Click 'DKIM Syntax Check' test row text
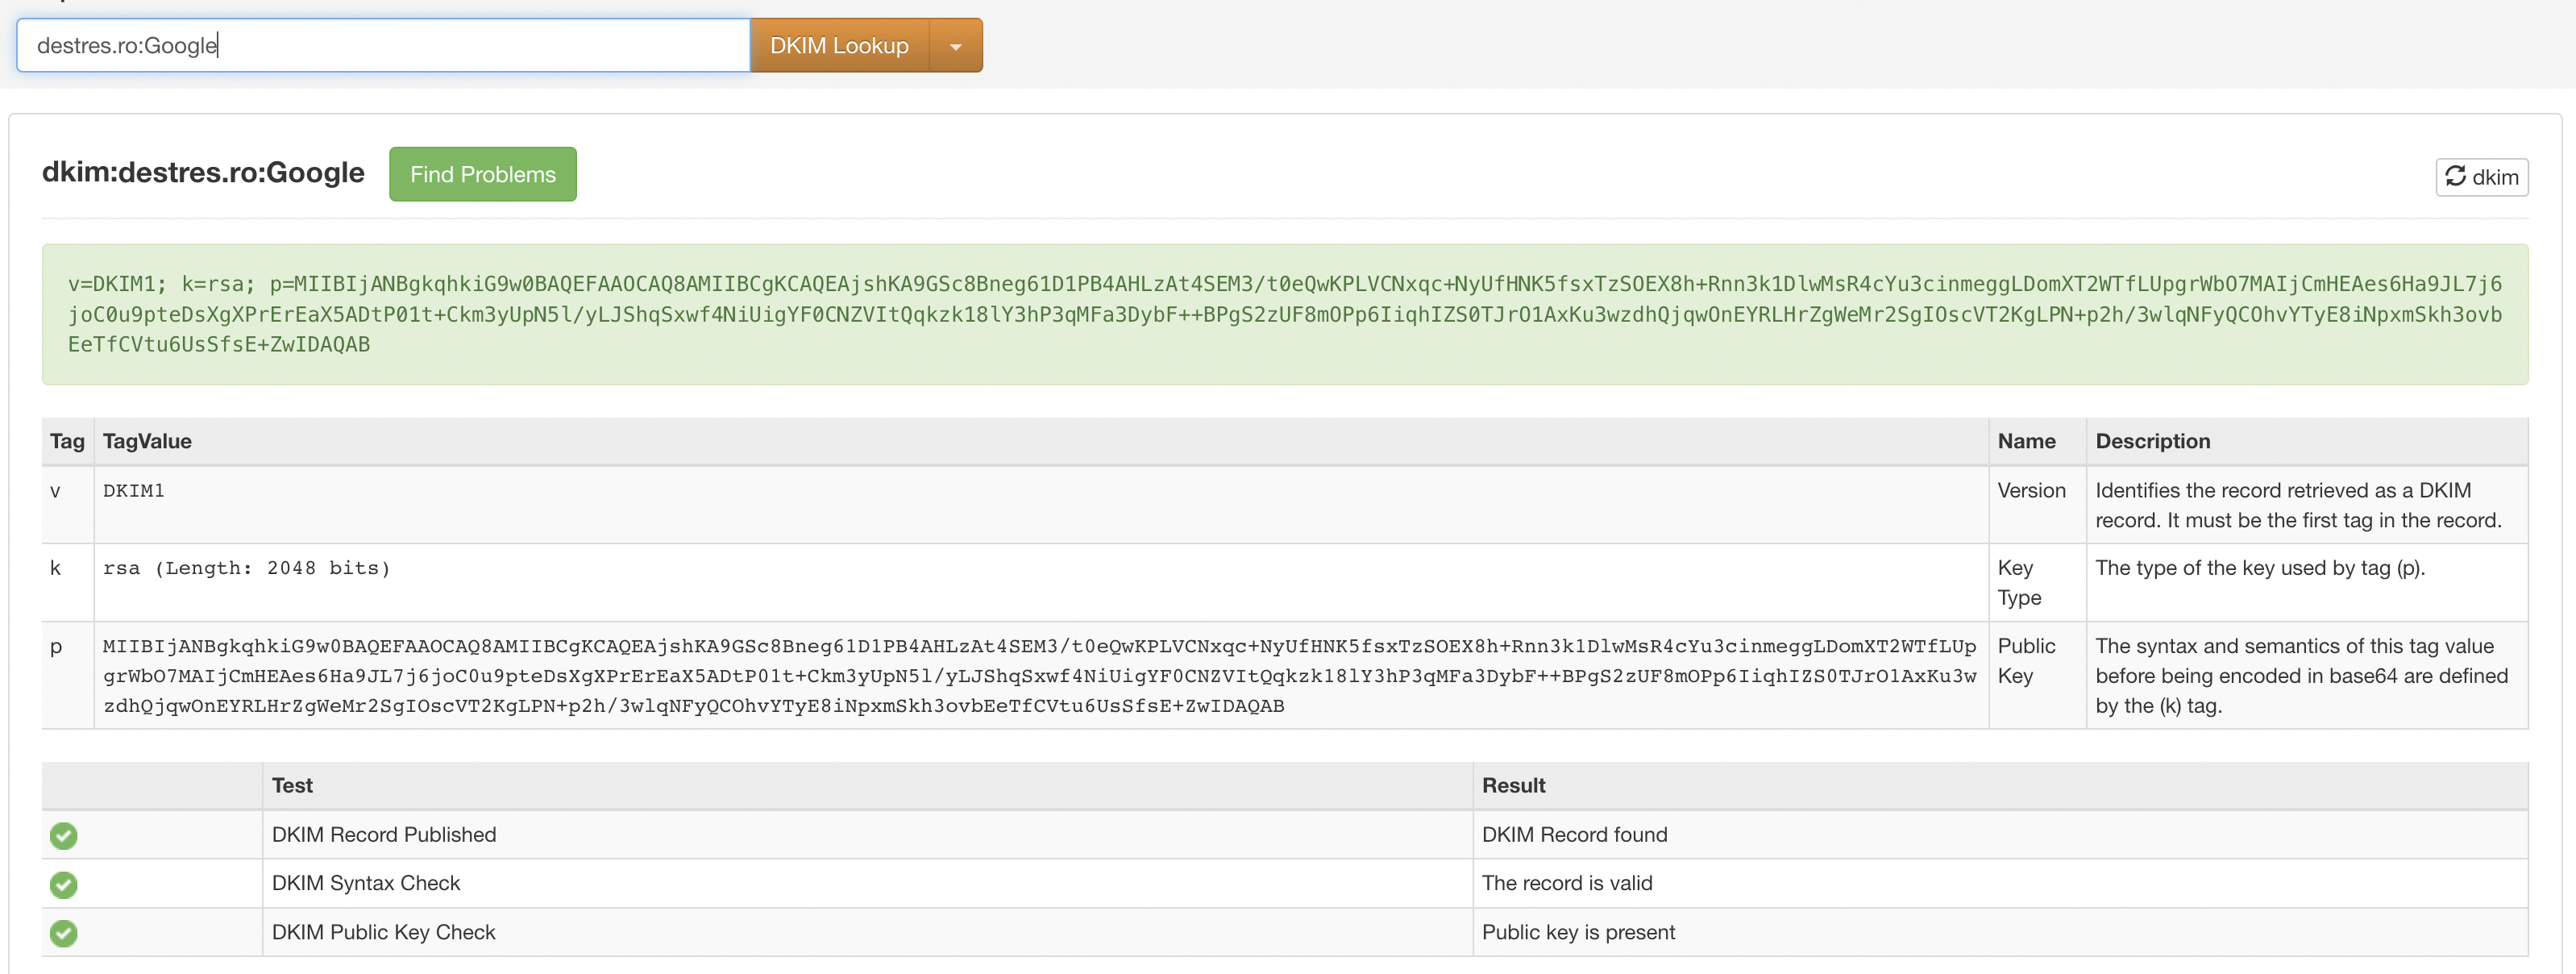The height and width of the screenshot is (974, 2576). point(366,883)
